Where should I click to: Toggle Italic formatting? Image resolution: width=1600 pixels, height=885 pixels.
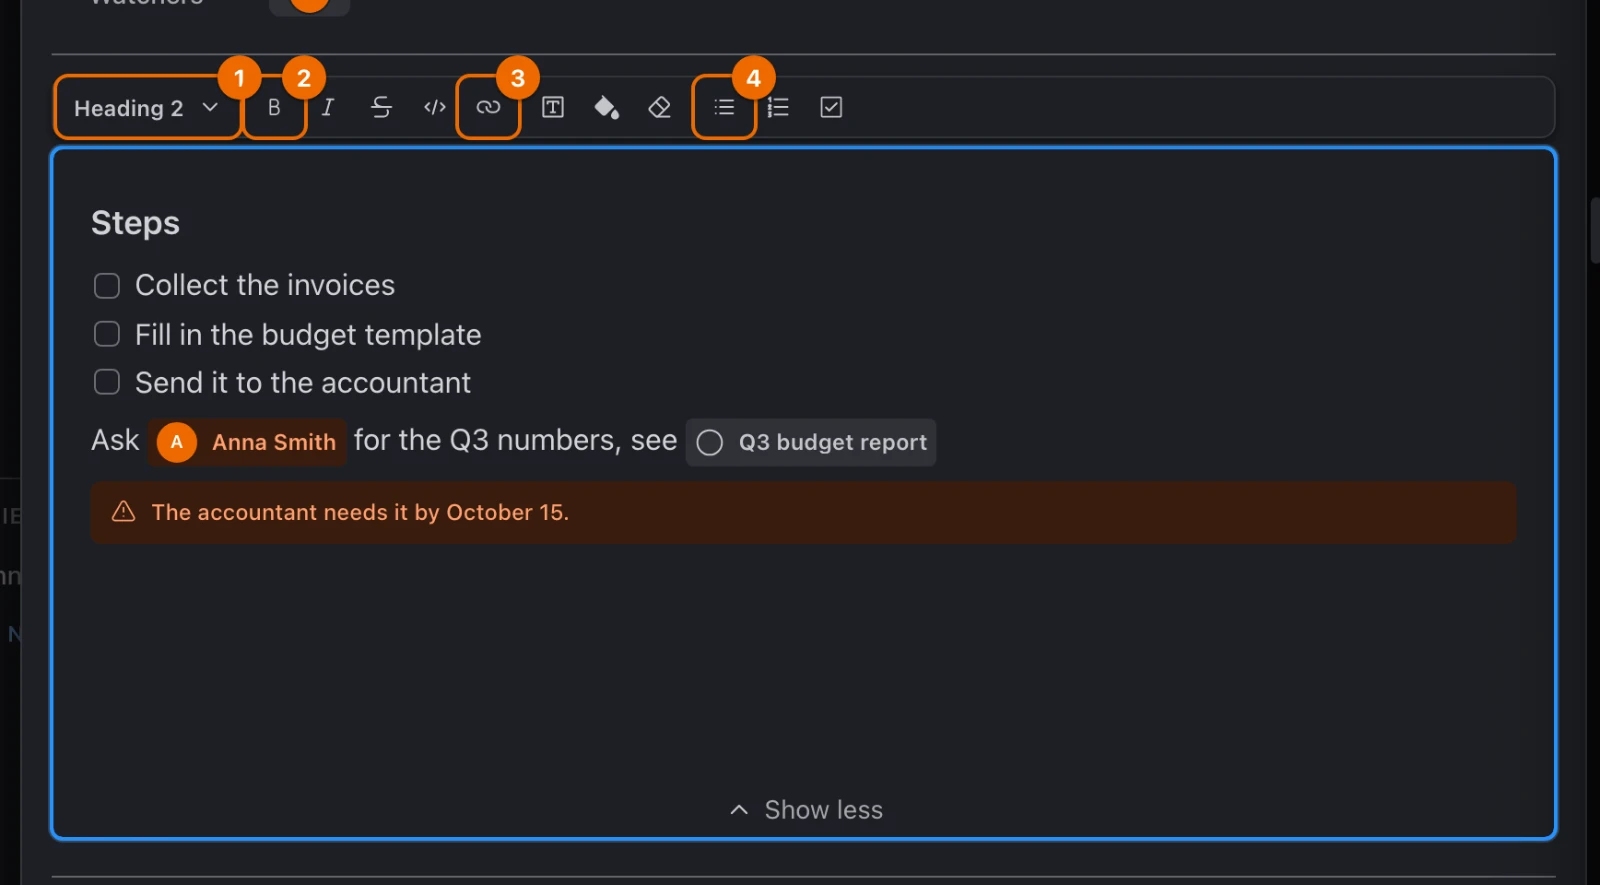(328, 107)
